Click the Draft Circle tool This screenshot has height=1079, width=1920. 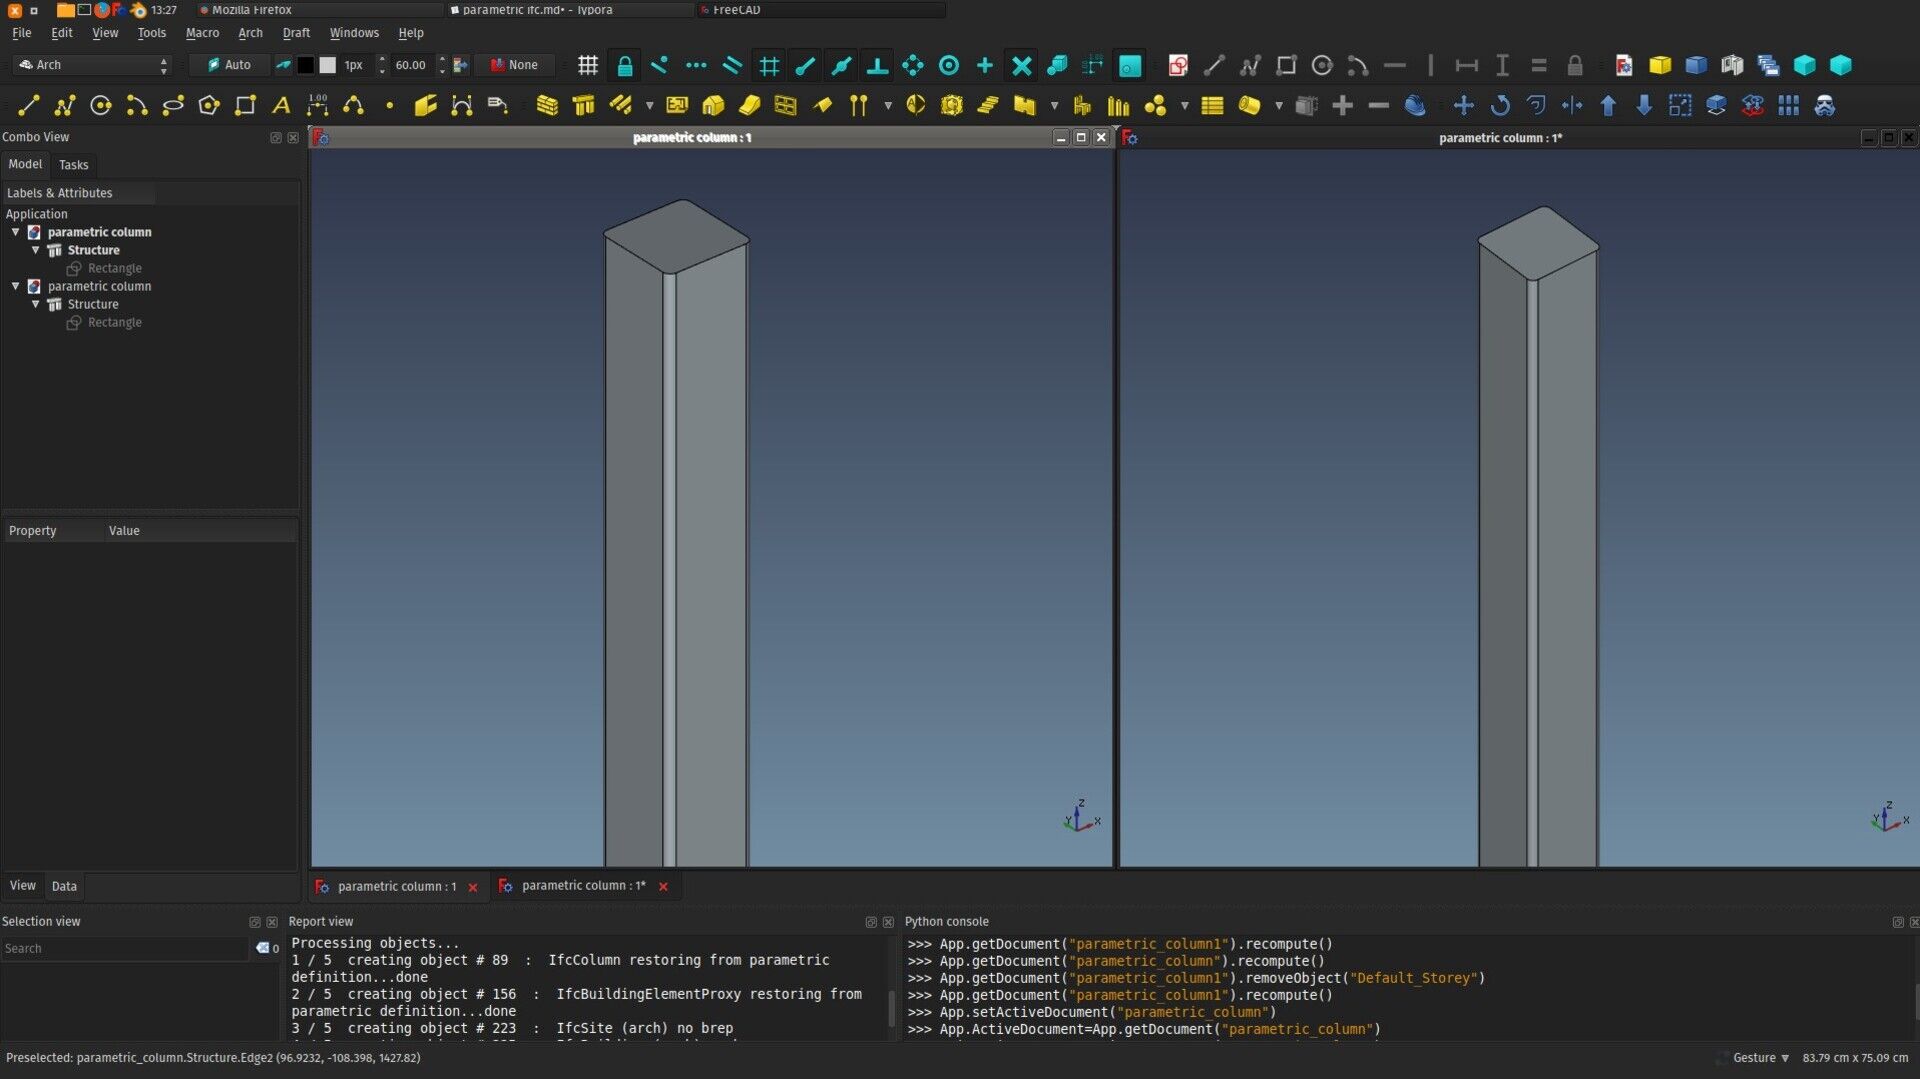click(101, 106)
